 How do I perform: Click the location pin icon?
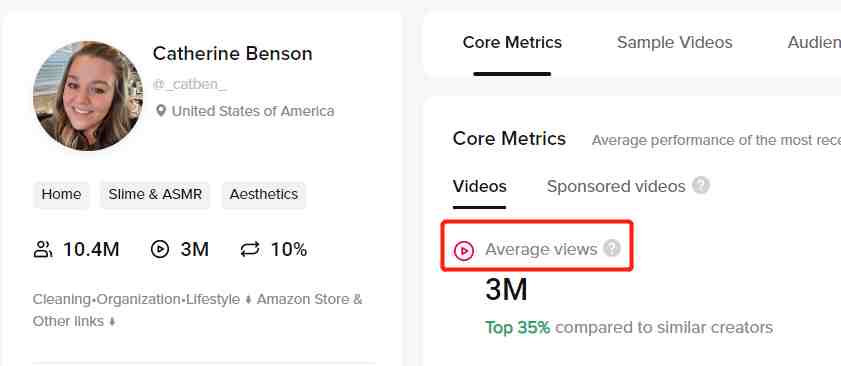tap(160, 111)
